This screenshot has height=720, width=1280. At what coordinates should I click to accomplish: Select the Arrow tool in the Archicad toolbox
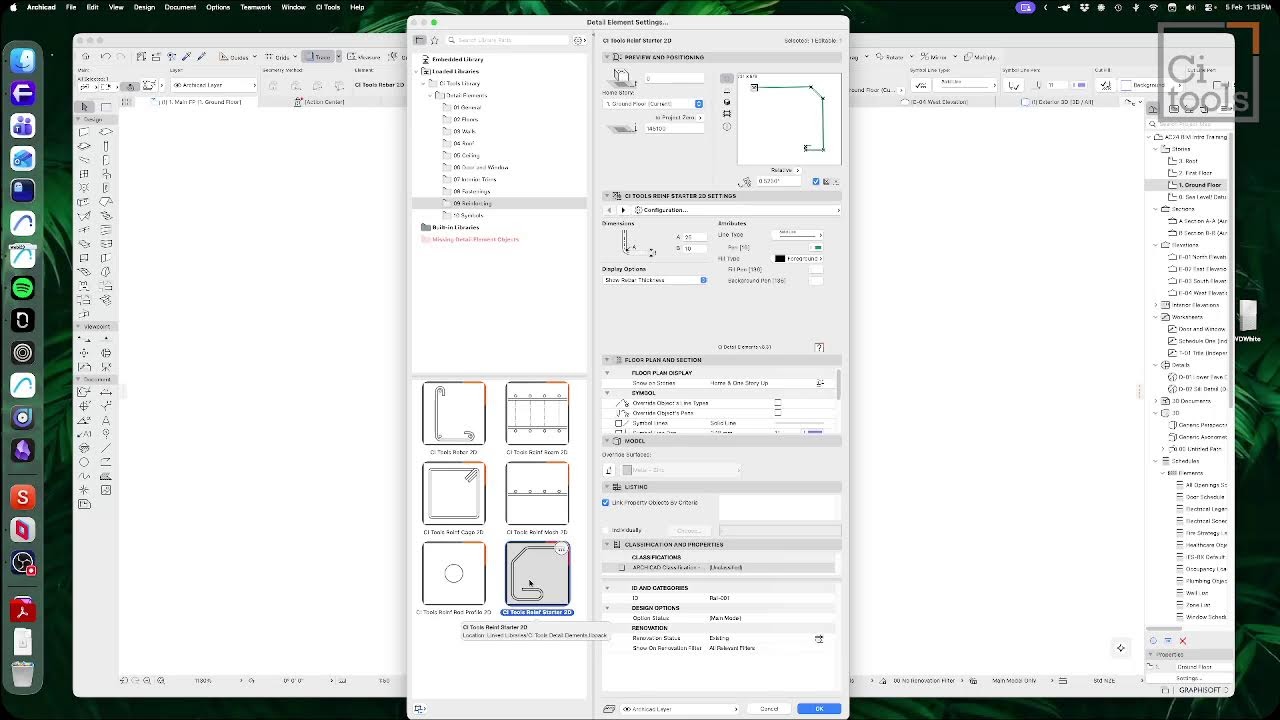(x=85, y=107)
